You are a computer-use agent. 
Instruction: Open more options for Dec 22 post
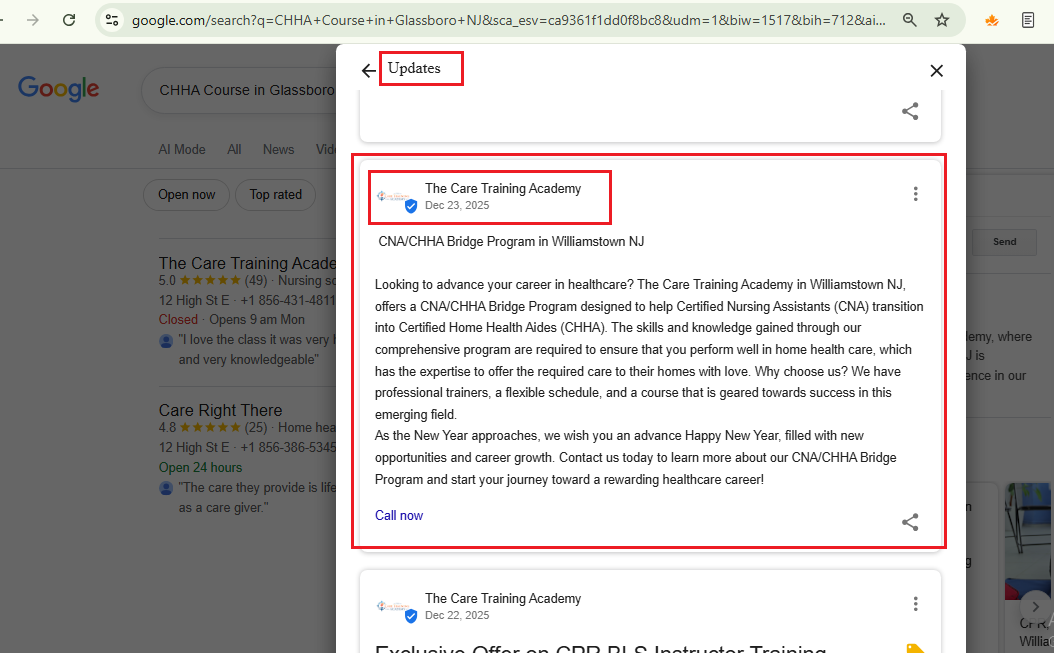(x=914, y=604)
